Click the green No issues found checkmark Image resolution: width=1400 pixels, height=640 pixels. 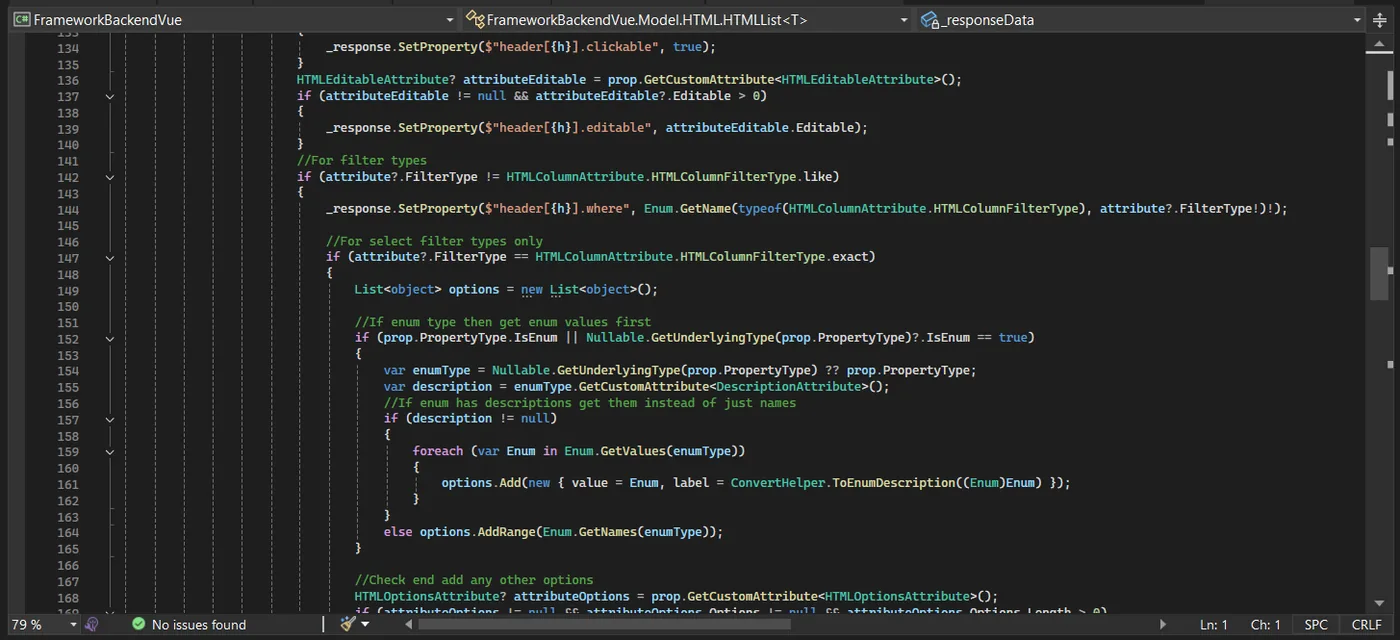pyautogui.click(x=139, y=624)
